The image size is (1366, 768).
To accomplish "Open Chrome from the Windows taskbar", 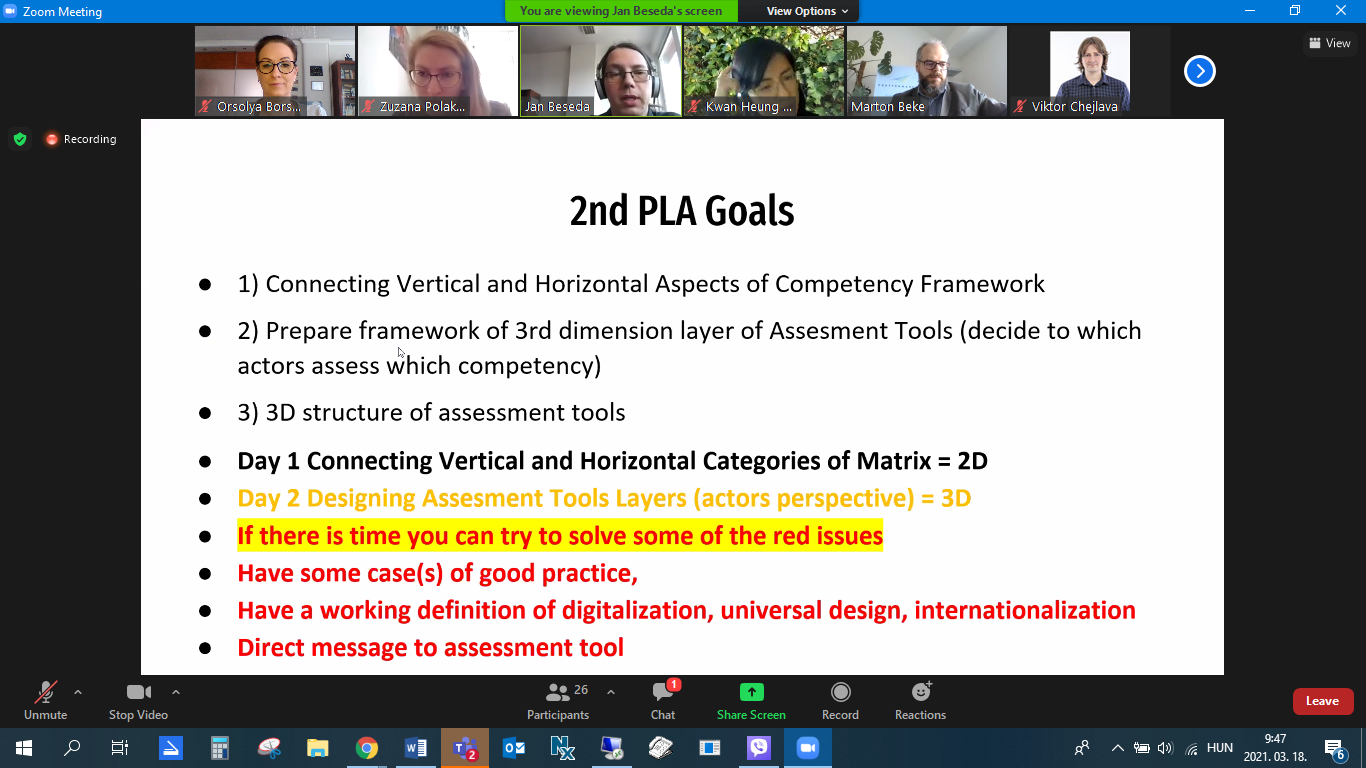I will tap(367, 748).
